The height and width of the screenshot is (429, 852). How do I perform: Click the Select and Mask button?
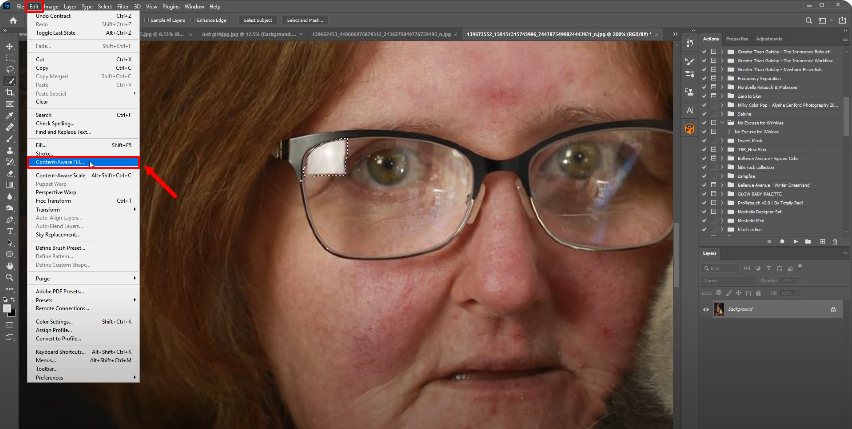304,21
